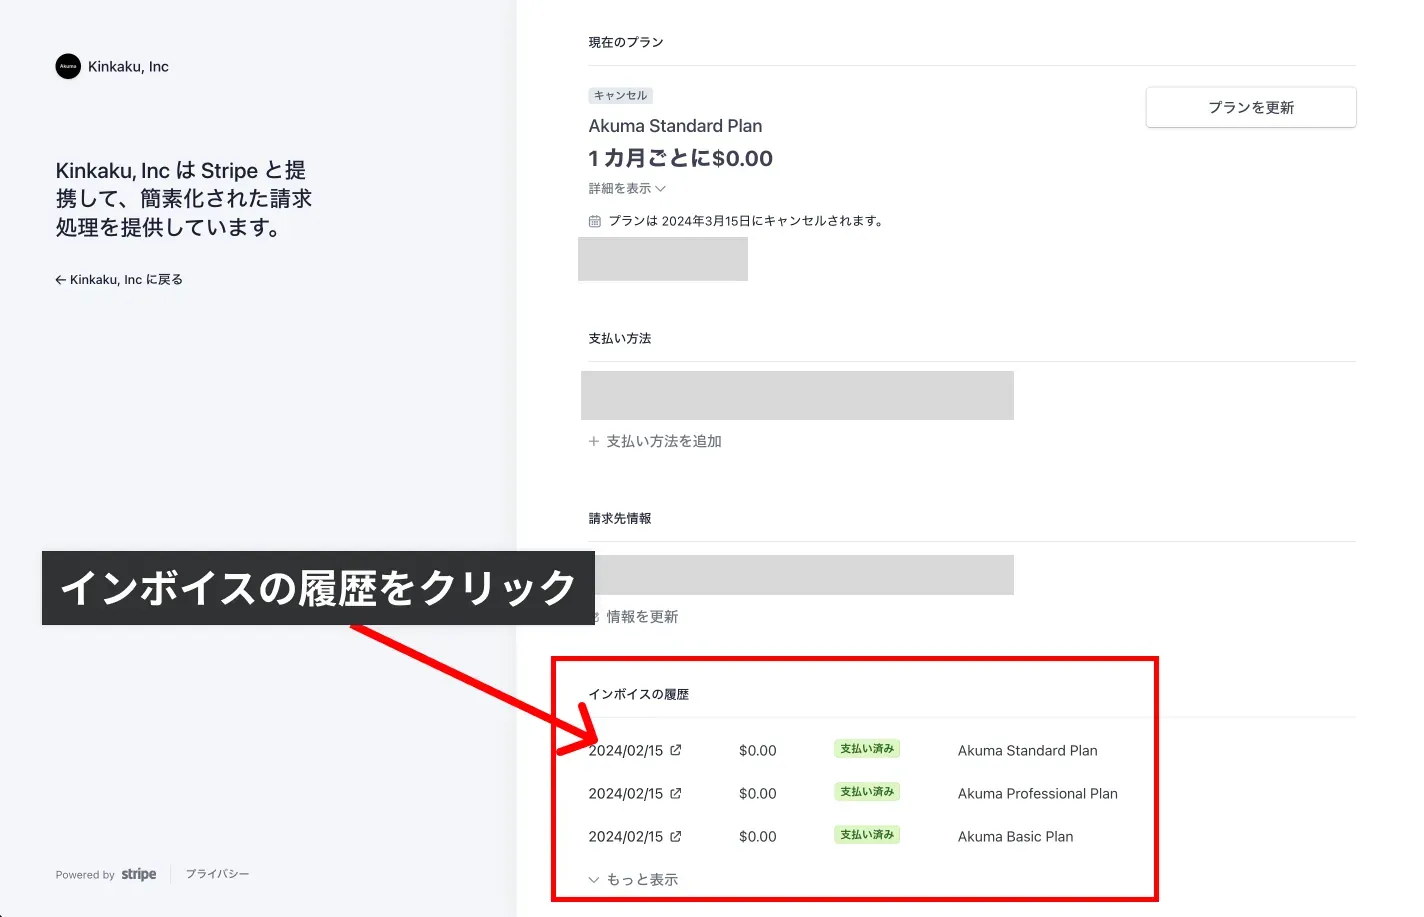1424x917 pixels.
Task: Click the プランを更新 button
Action: 1251,107
